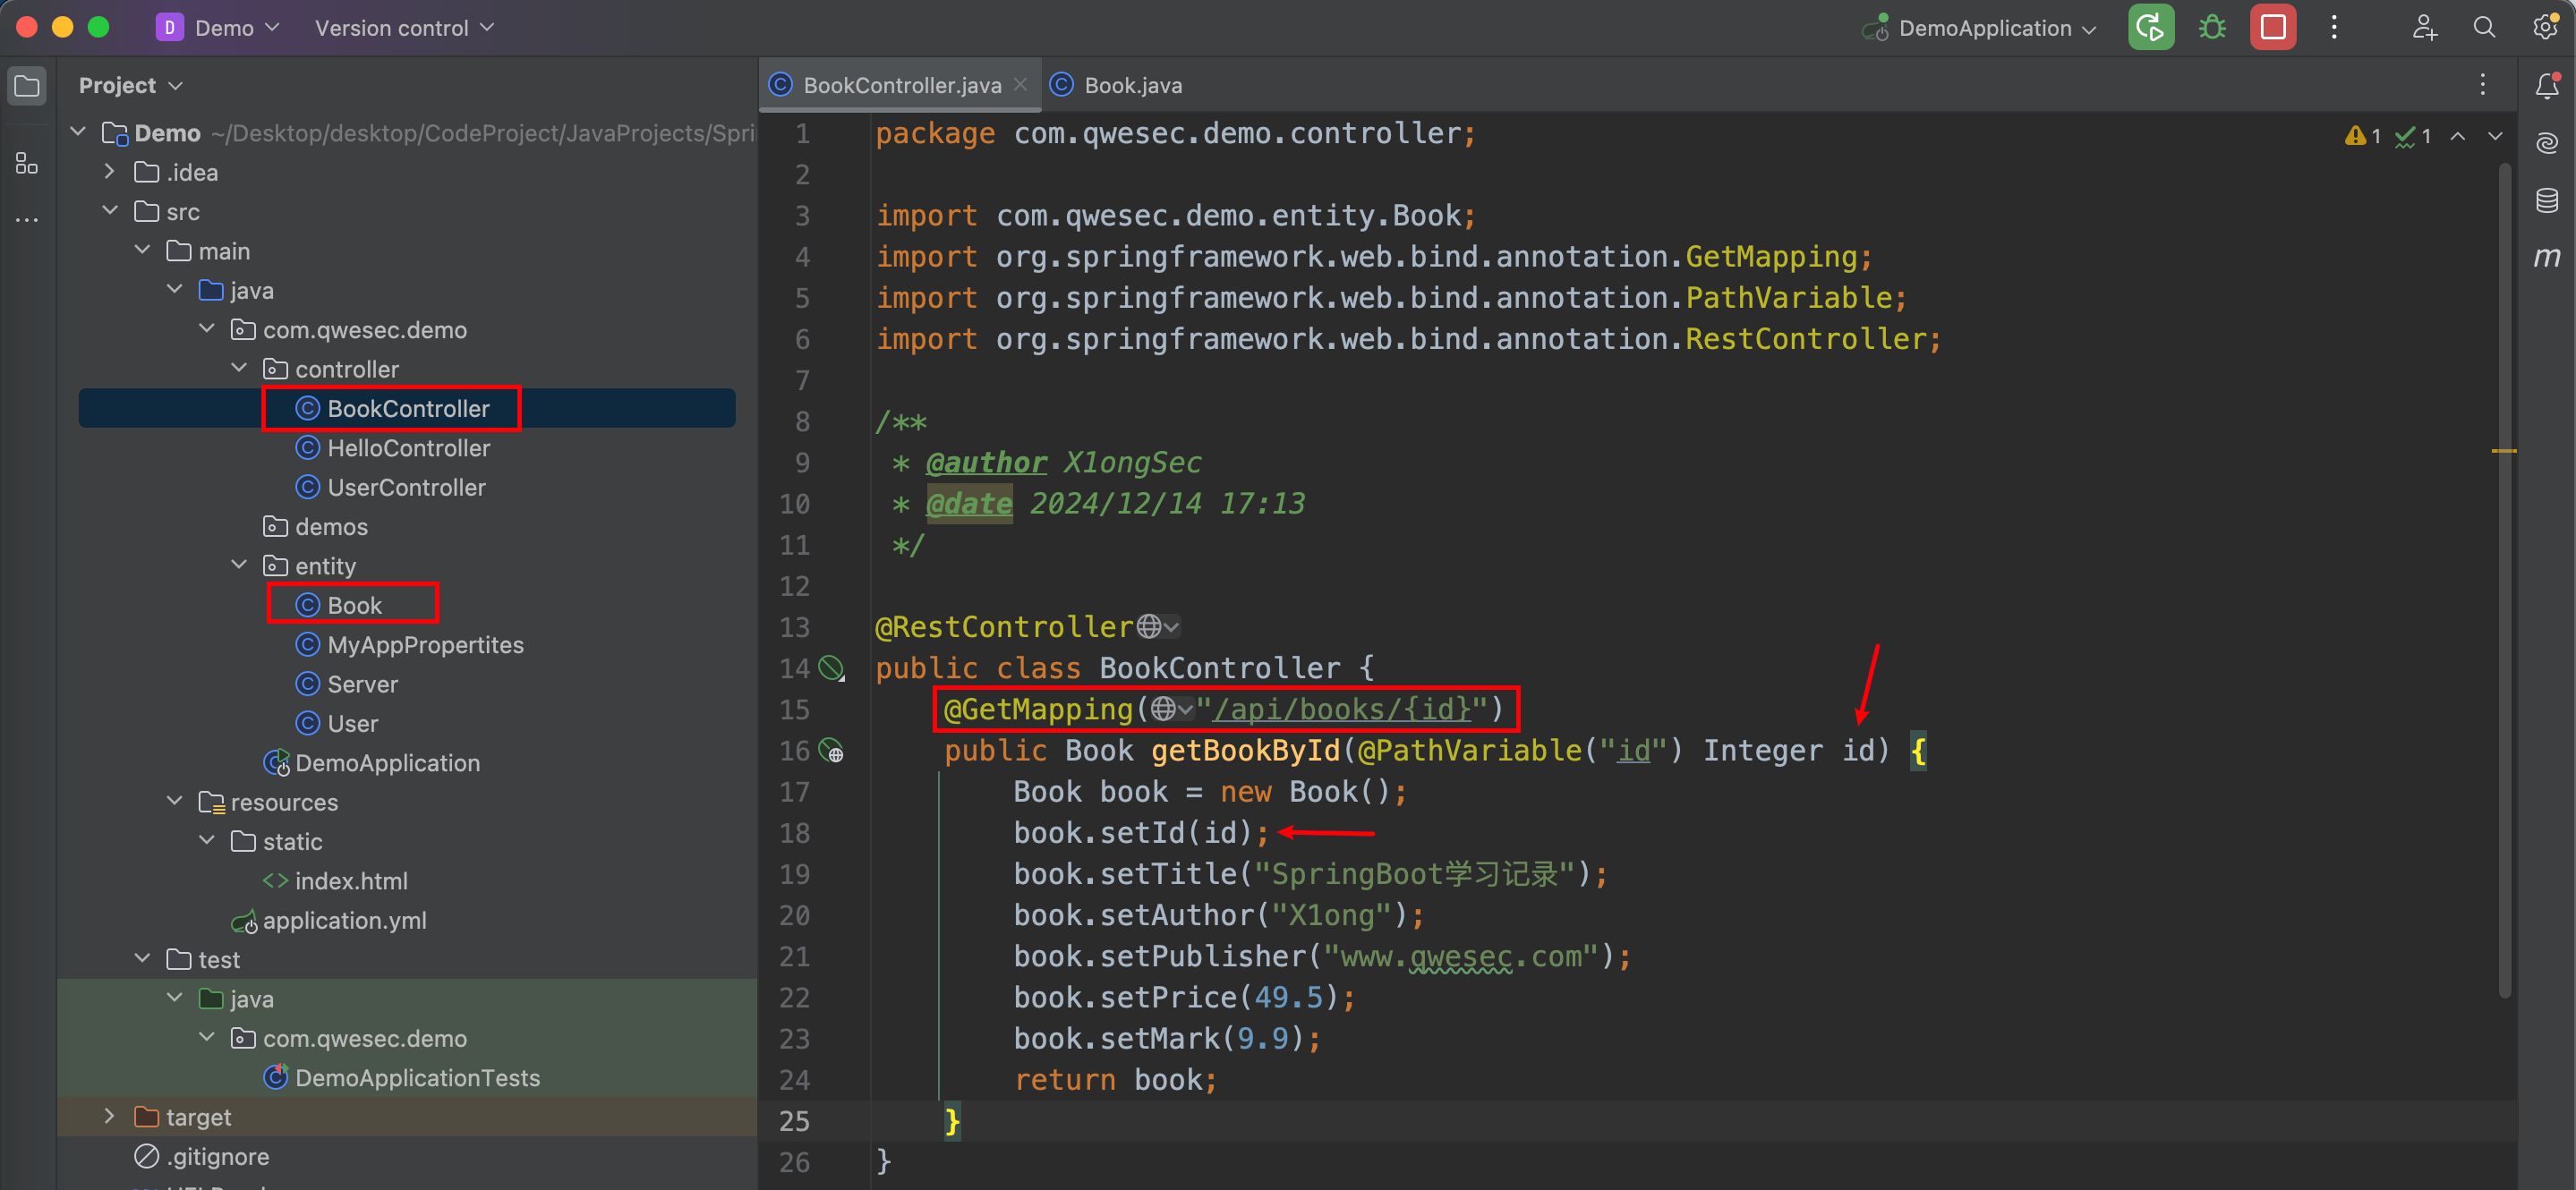Open the Project view mode dropdown
2576x1190 pixels.
click(130, 86)
